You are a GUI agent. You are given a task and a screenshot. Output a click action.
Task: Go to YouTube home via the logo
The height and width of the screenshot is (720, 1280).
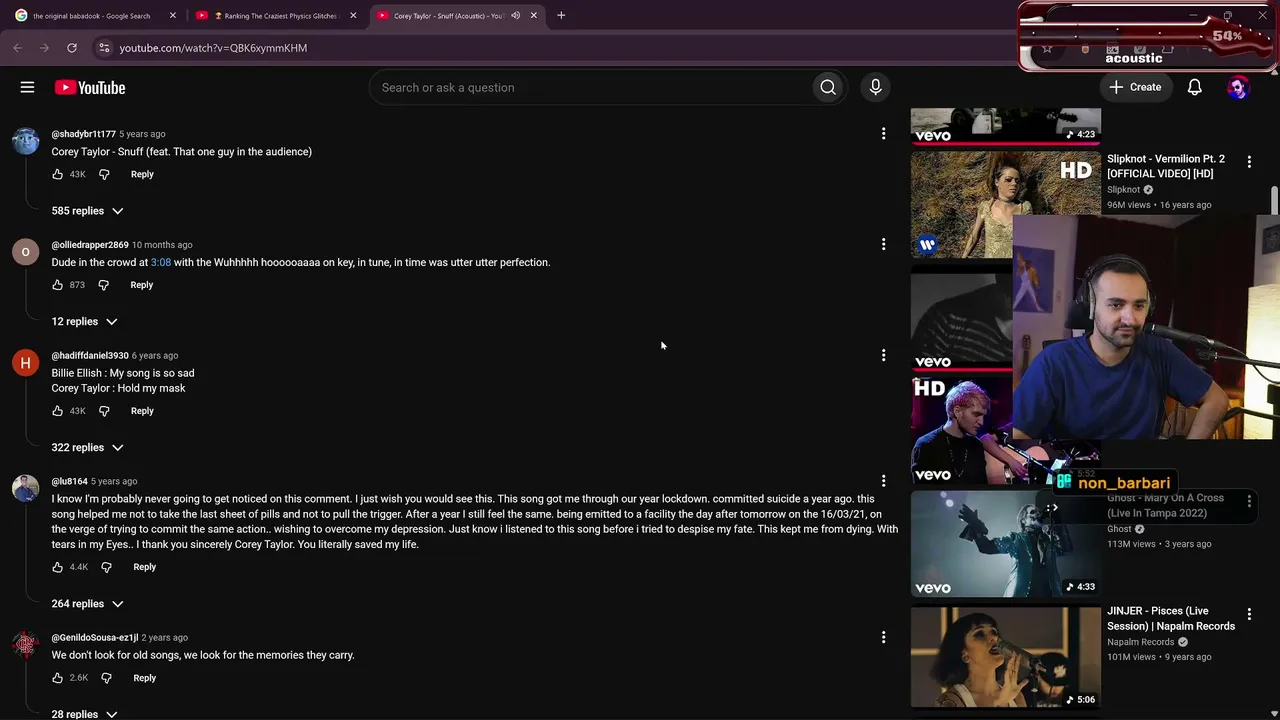click(x=90, y=88)
